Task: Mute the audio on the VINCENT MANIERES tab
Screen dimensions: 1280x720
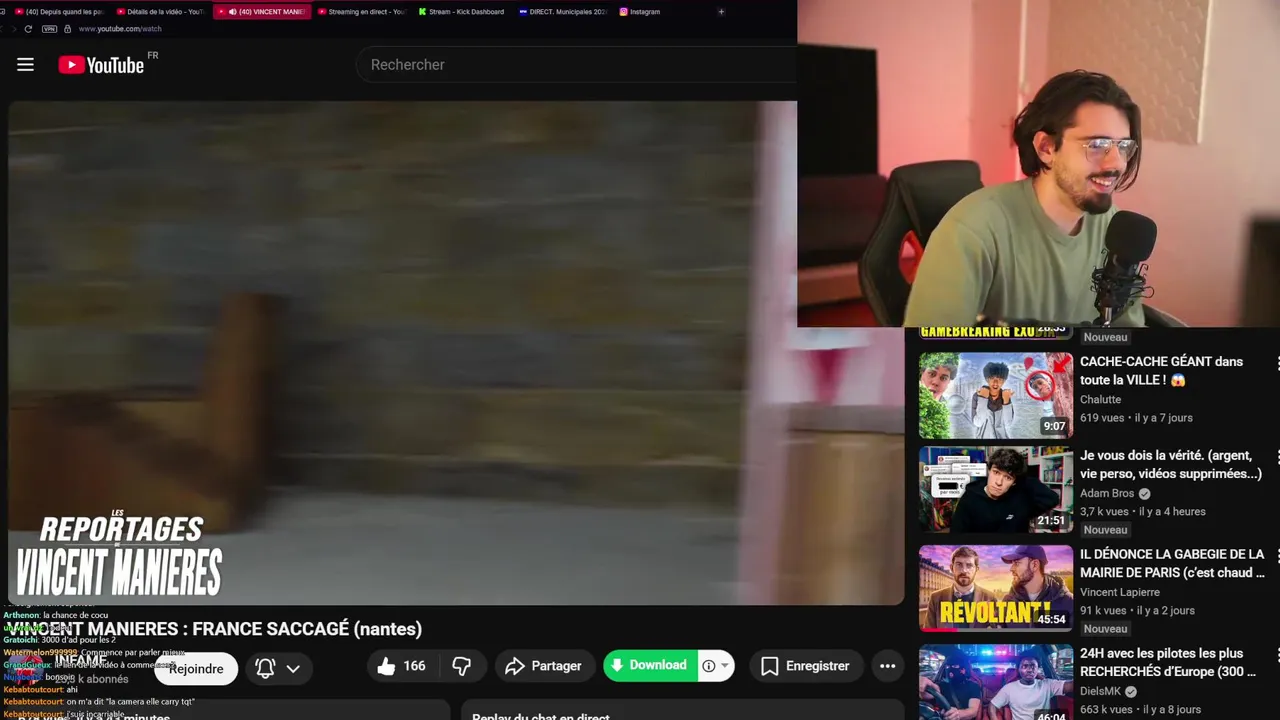Action: click(233, 12)
